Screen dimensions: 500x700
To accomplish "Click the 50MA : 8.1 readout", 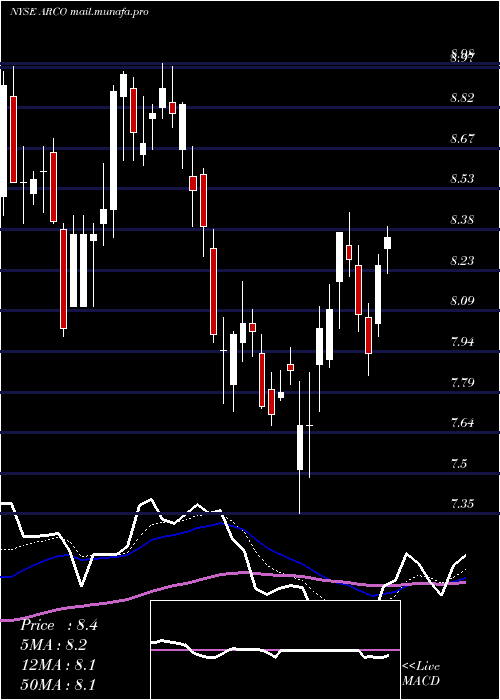I will click(x=58, y=684).
